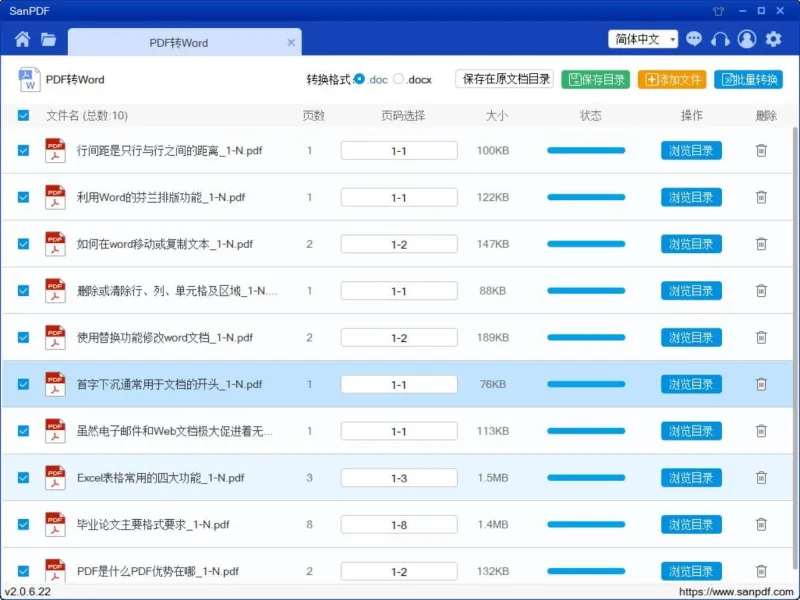Select the .docx format radio button
The image size is (800, 600).
pyautogui.click(x=398, y=79)
